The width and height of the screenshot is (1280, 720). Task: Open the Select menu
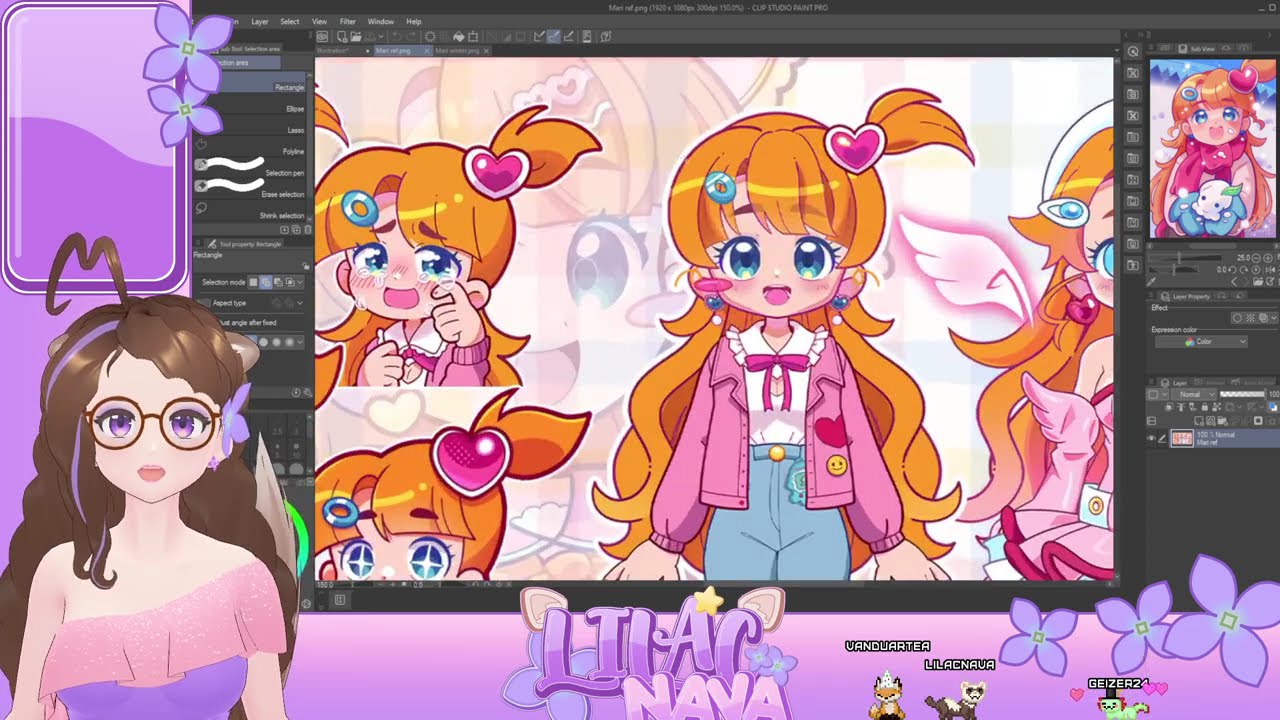tap(289, 21)
